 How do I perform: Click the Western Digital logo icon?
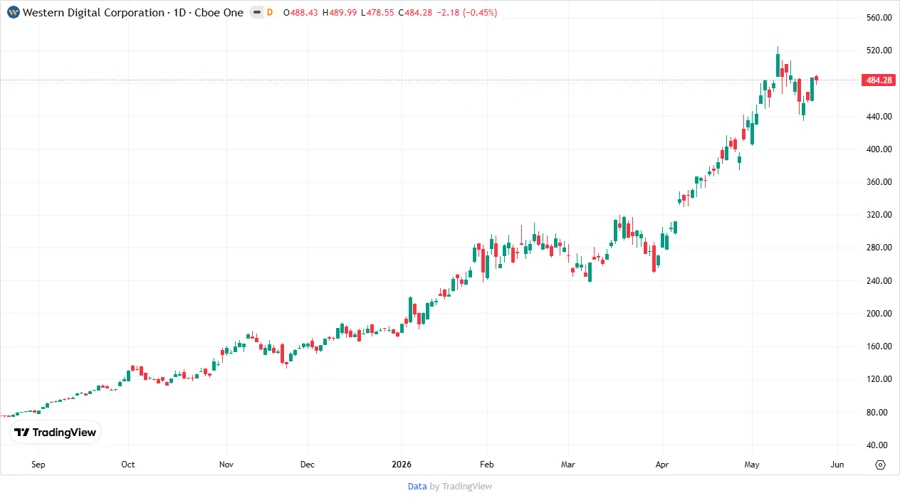click(13, 12)
